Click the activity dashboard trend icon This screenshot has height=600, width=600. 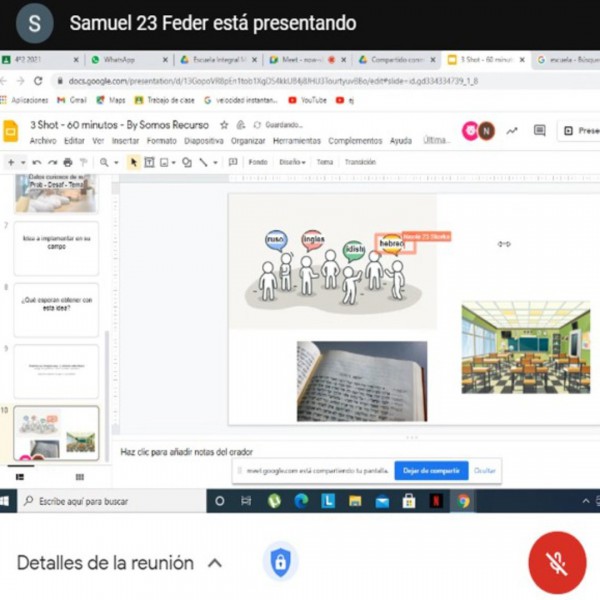click(x=512, y=131)
